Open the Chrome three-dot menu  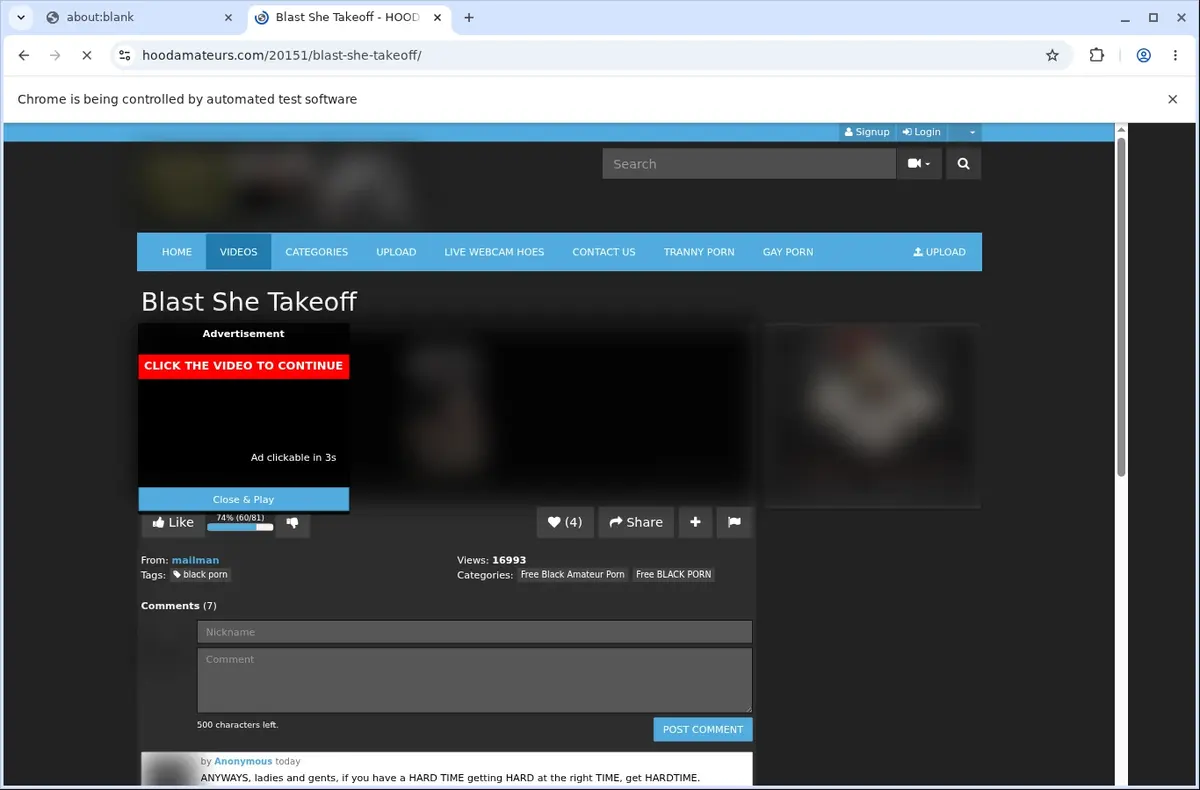1174,55
